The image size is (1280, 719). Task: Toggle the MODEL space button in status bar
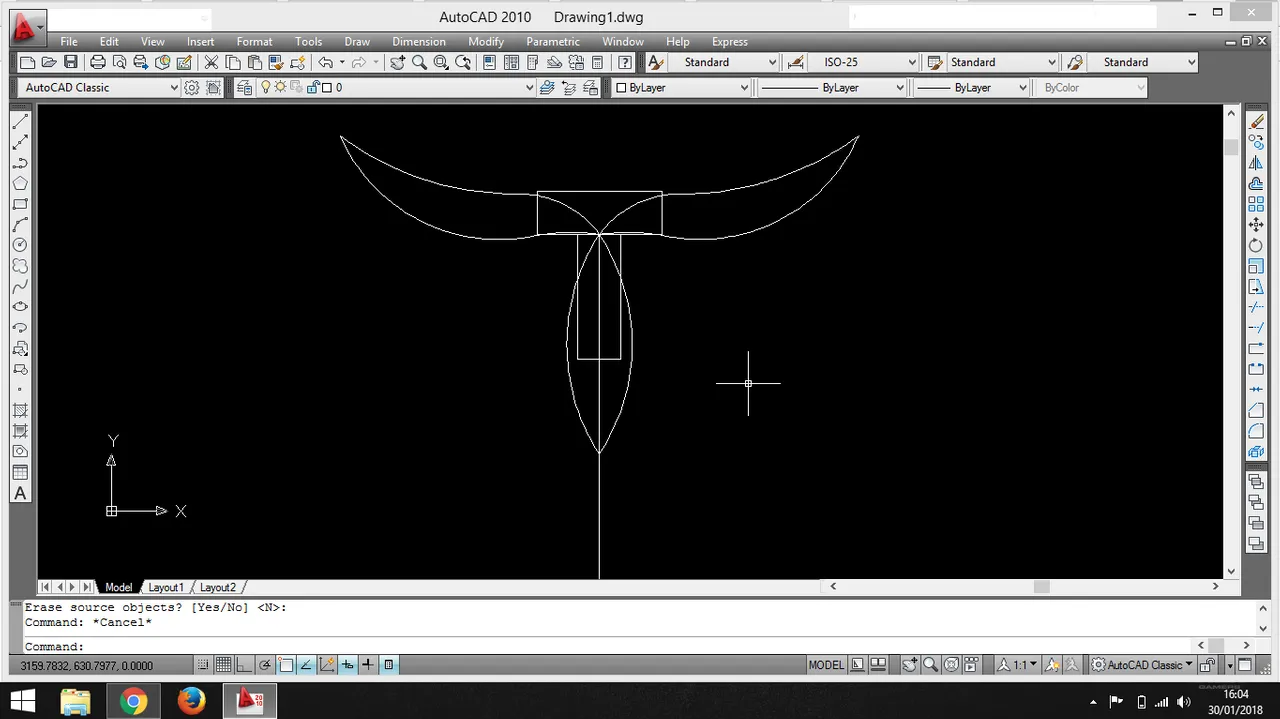click(x=826, y=665)
